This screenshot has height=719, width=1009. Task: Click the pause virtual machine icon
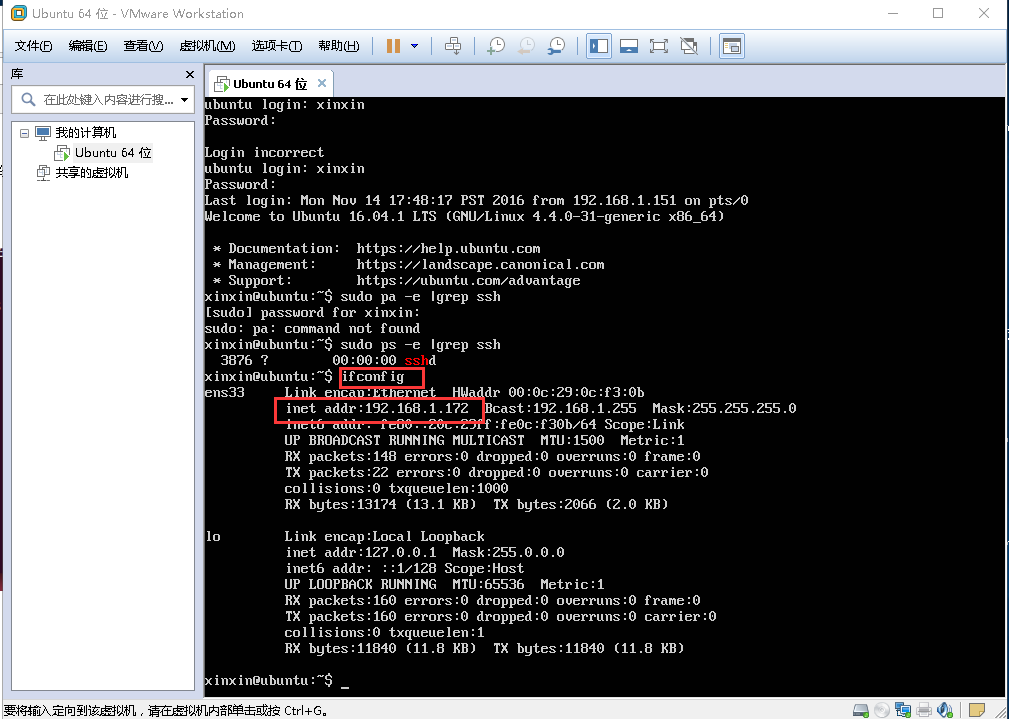[x=393, y=46]
